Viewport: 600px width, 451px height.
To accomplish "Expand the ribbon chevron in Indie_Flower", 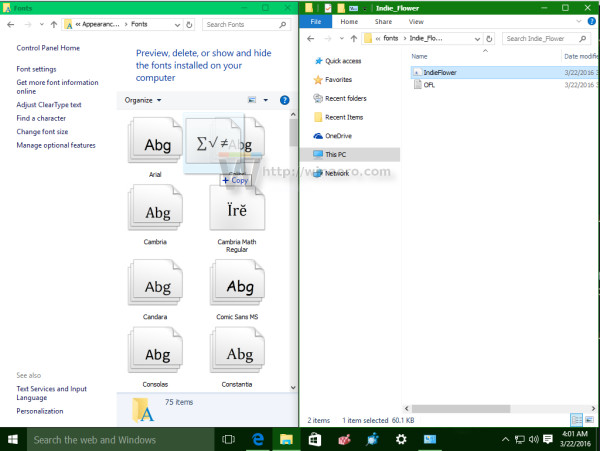I will (579, 21).
